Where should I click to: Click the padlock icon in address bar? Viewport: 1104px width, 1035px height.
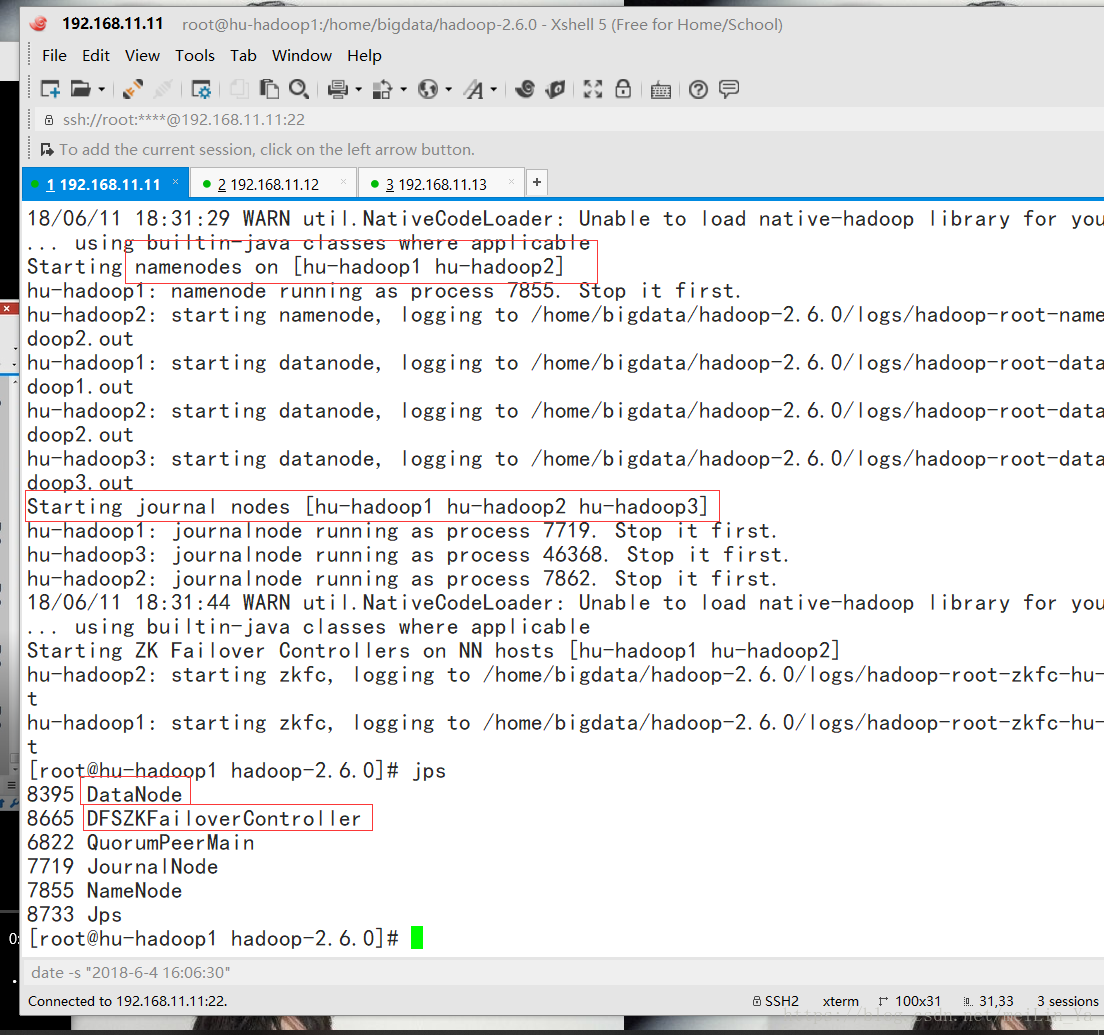pyautogui.click(x=49, y=120)
